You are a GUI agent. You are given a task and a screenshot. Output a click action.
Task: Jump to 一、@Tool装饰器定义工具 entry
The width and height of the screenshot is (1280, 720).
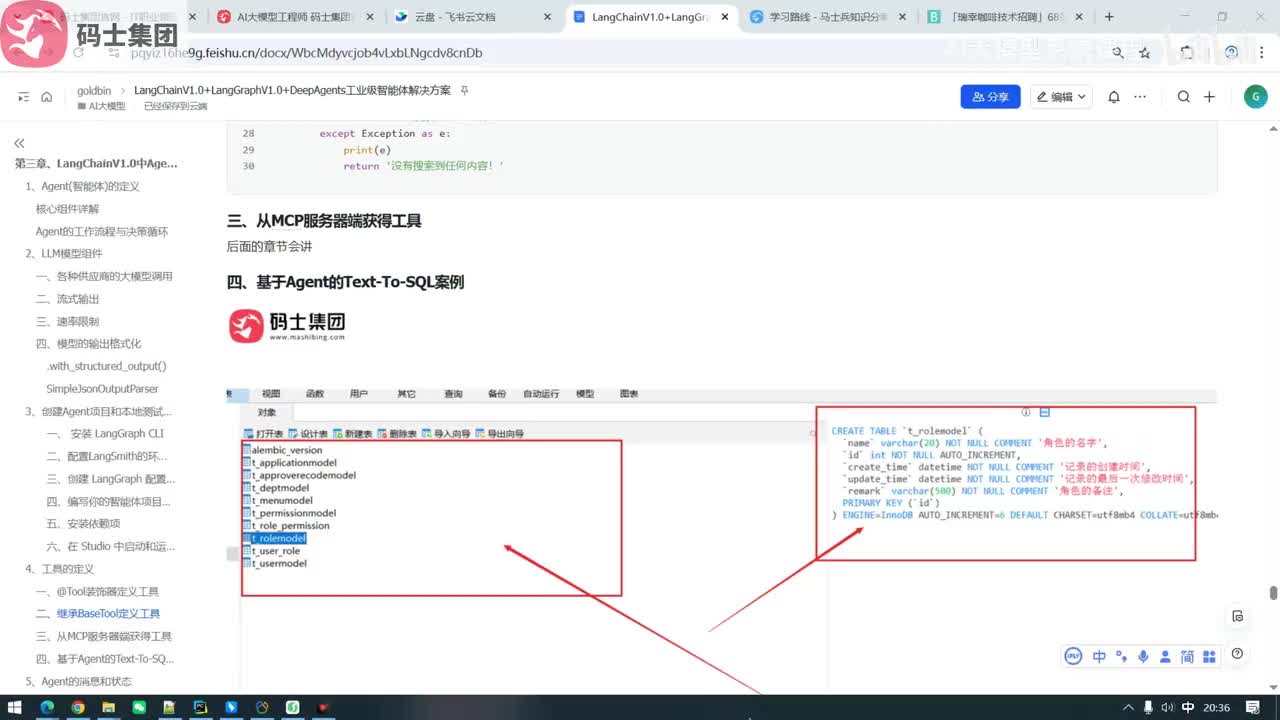[98, 591]
